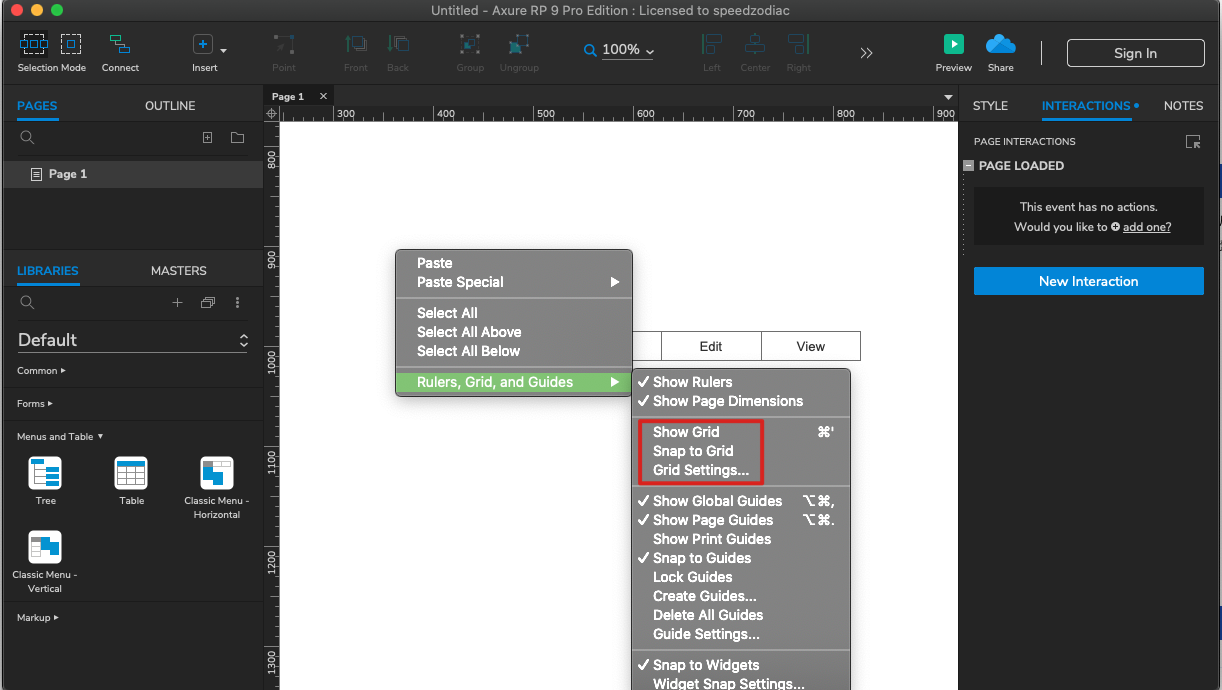Click the library copy icon
The image size is (1222, 690).
pyautogui.click(x=208, y=303)
